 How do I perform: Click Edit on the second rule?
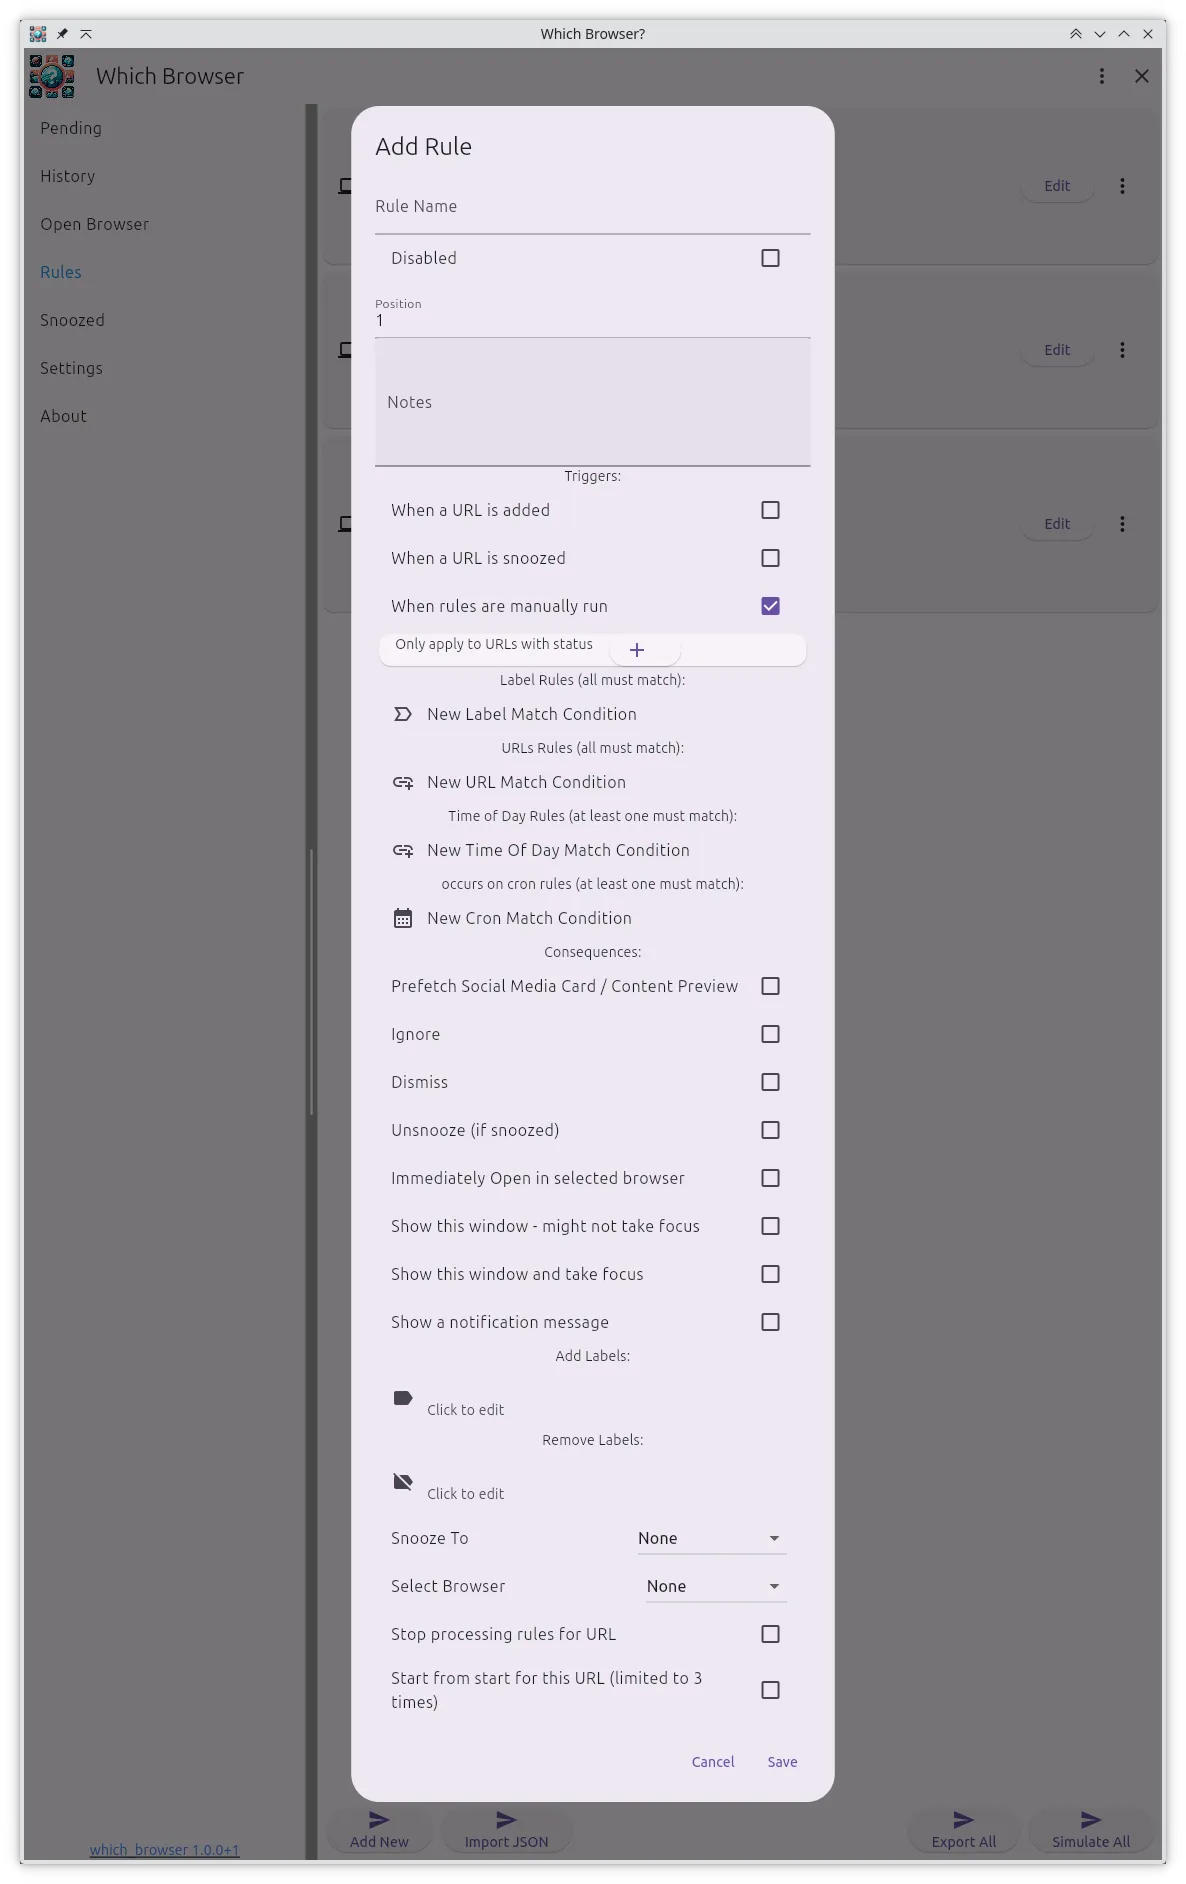pos(1057,350)
